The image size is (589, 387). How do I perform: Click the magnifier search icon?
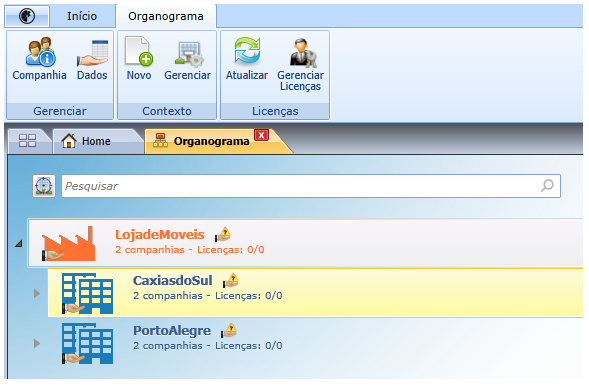[x=547, y=185]
